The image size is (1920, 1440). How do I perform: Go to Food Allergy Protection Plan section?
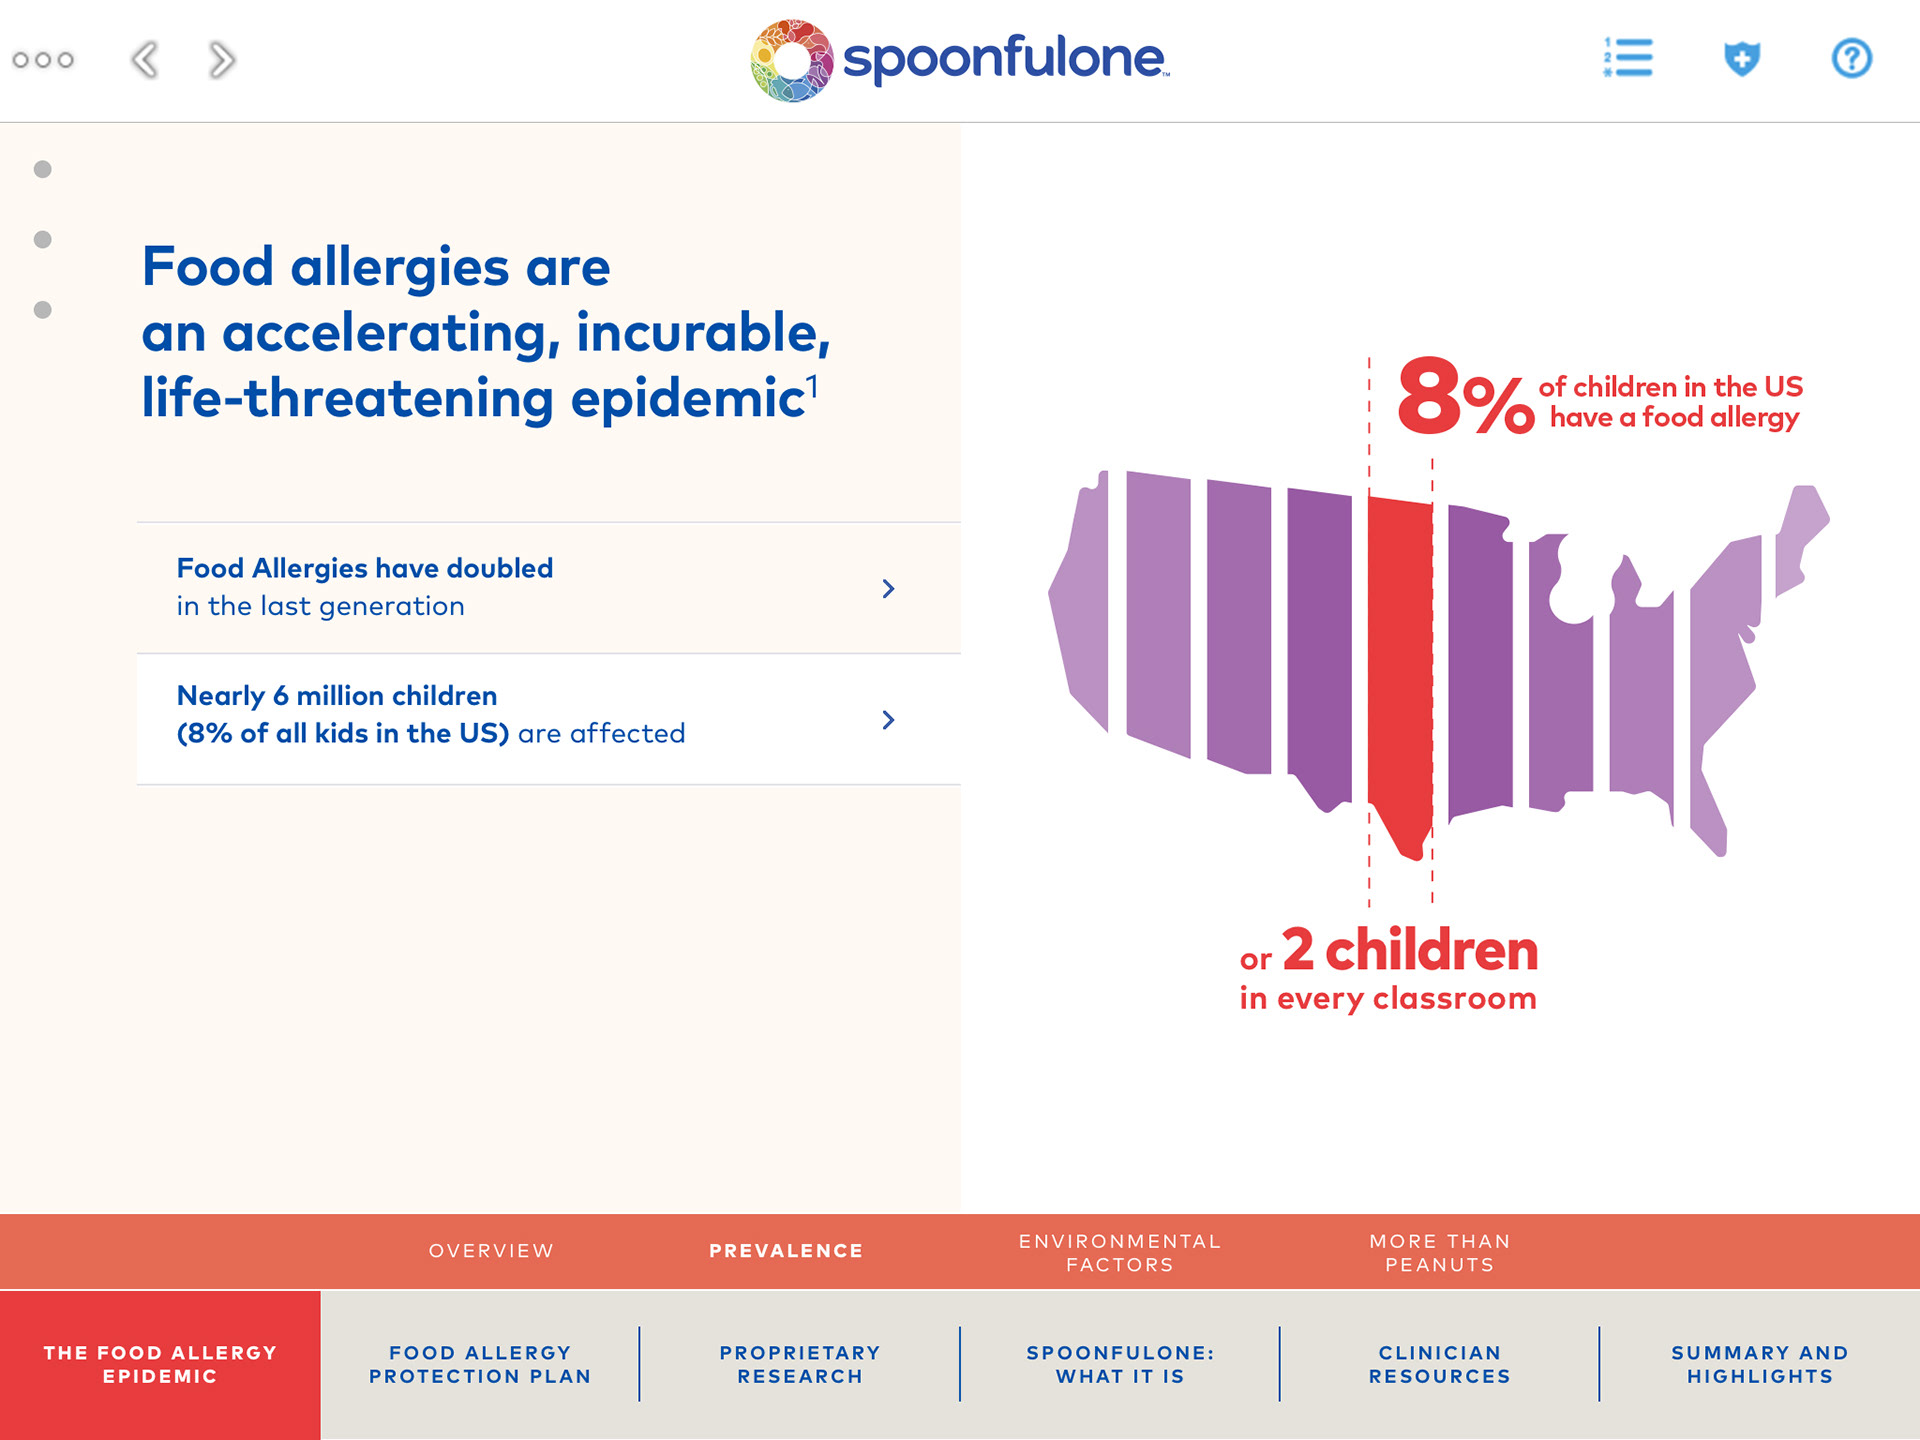480,1364
